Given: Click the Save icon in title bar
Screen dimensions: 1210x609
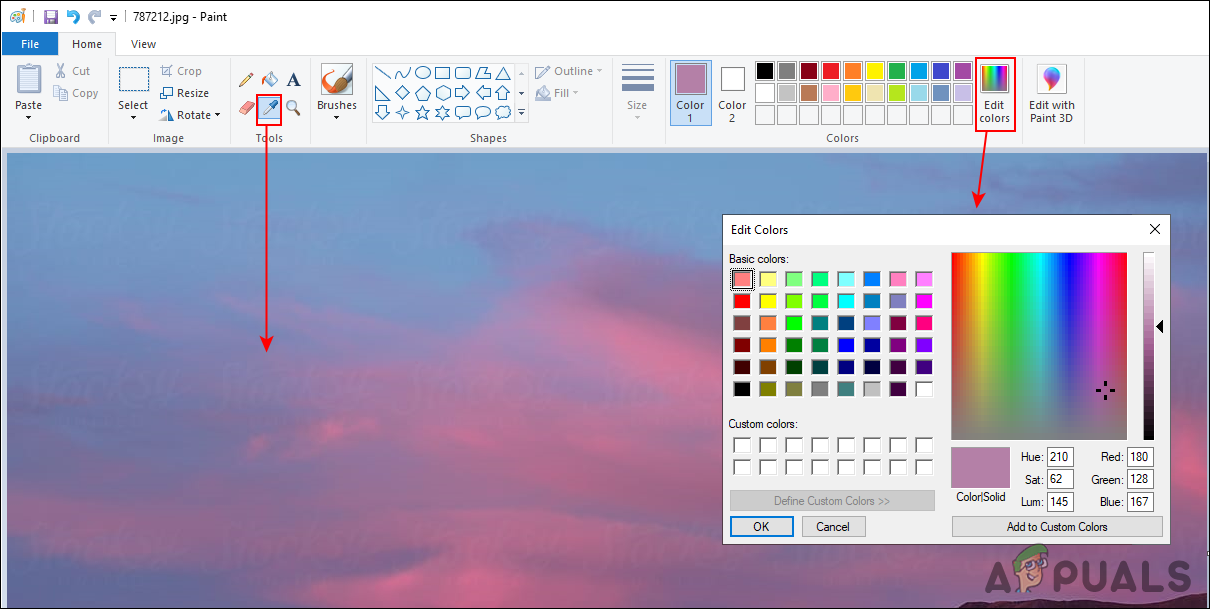Looking at the screenshot, I should pos(51,17).
